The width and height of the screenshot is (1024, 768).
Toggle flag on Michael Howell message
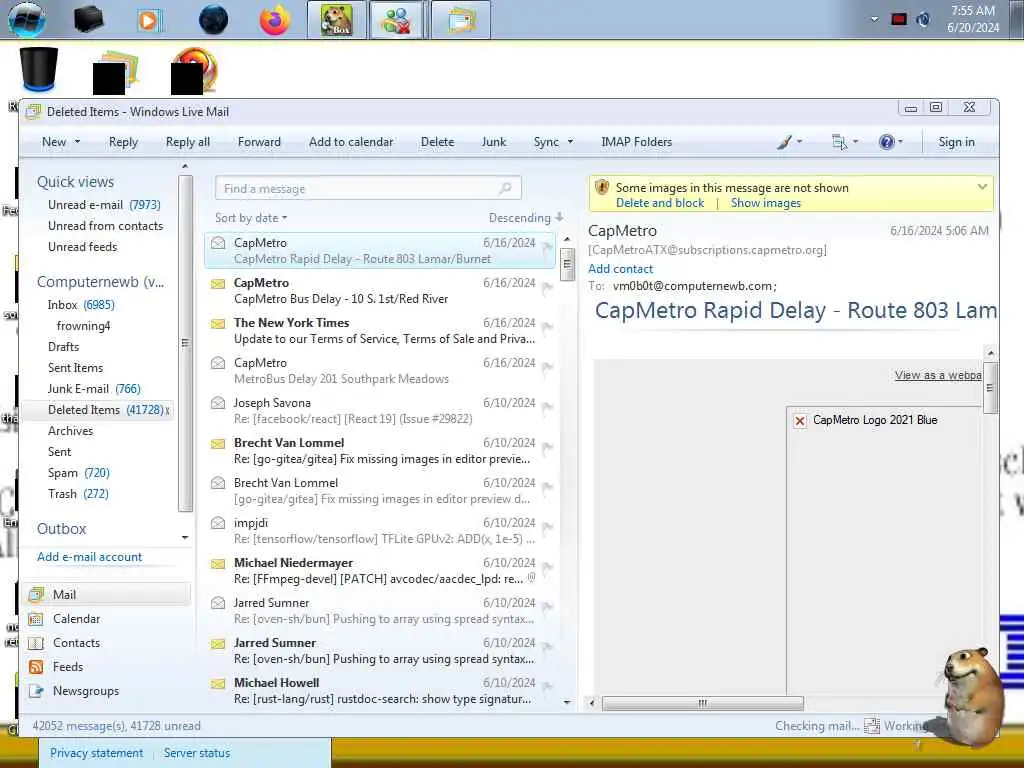[x=547, y=686]
